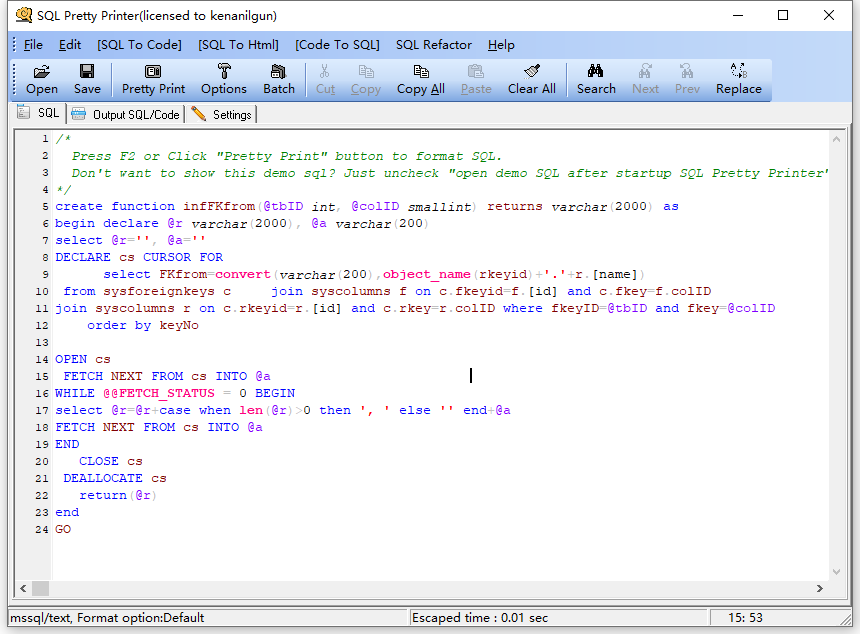Click the horizontal scrollbar left arrow
This screenshot has width=860, height=634.
23,588
